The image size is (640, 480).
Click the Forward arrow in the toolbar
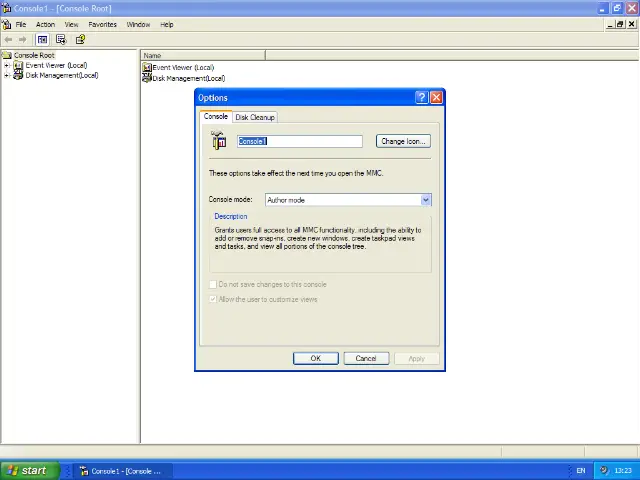(23, 40)
